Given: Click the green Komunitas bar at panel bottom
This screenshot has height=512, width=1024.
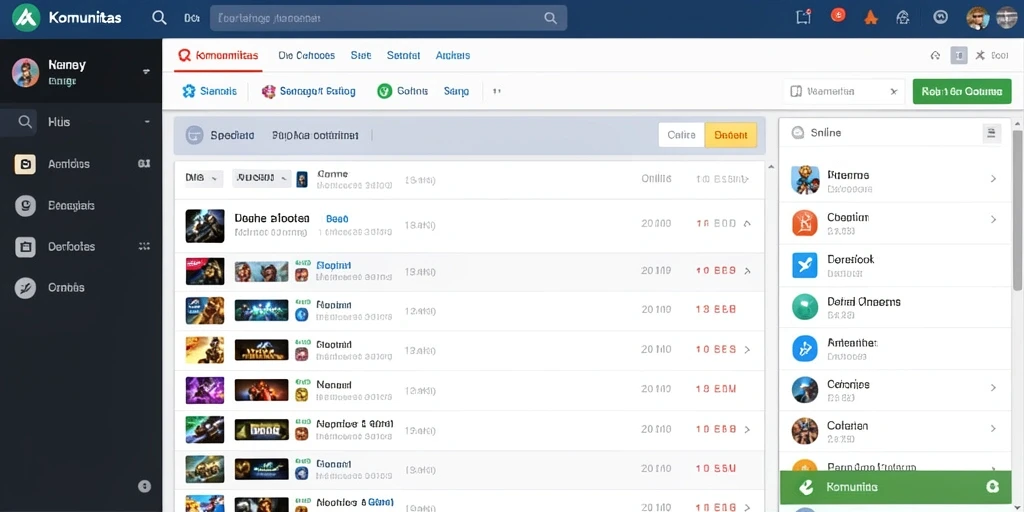Looking at the screenshot, I should (x=895, y=487).
